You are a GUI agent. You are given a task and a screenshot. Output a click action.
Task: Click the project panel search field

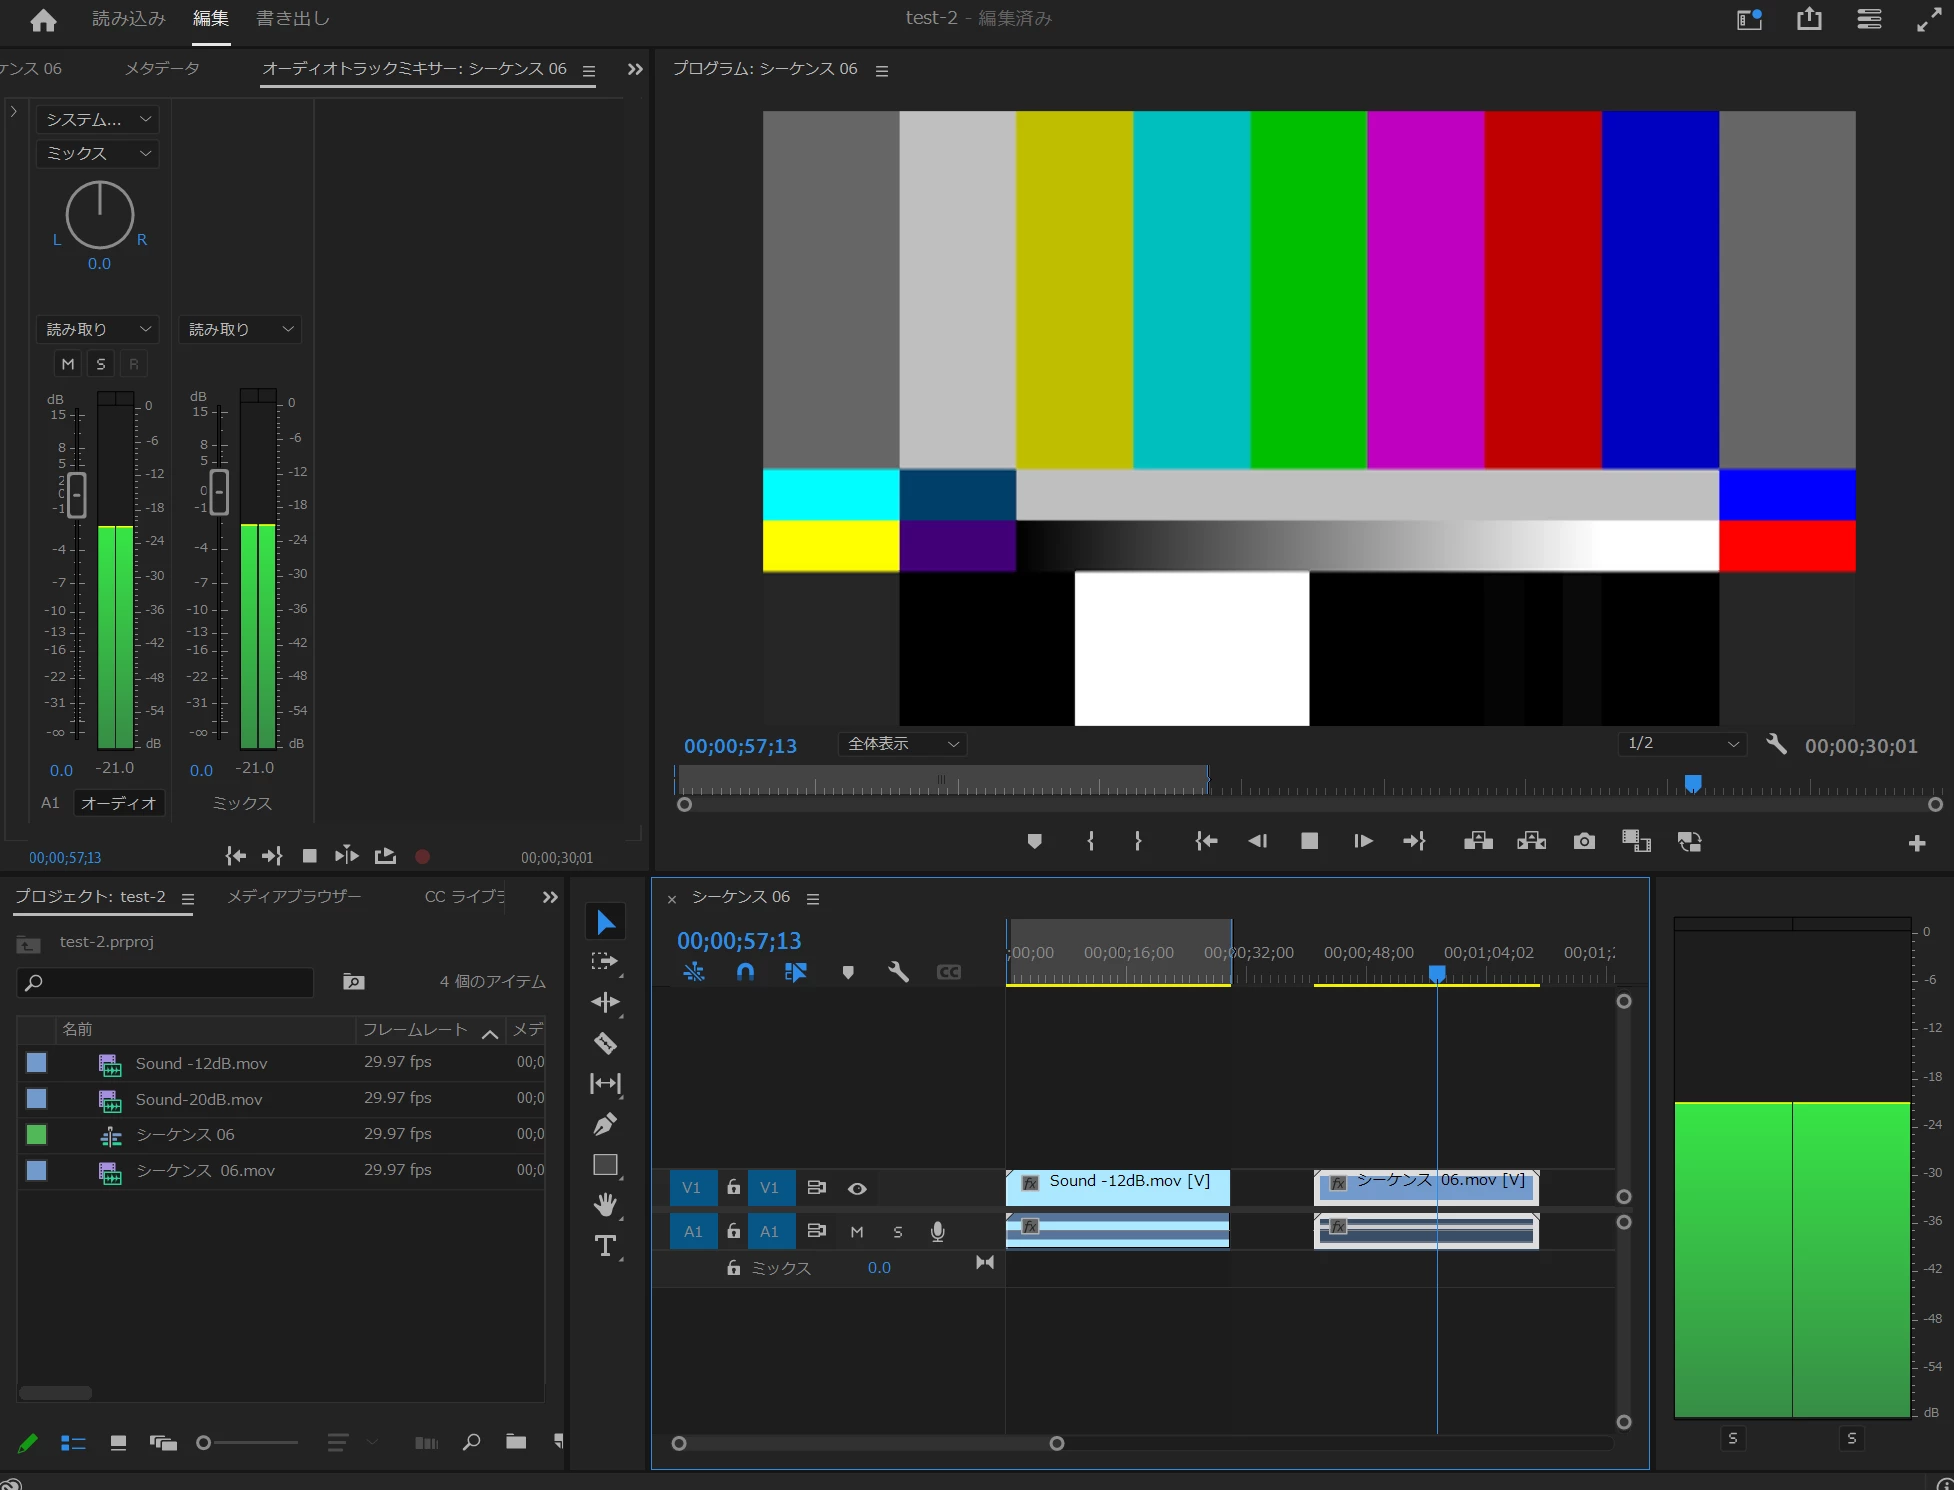tap(166, 982)
